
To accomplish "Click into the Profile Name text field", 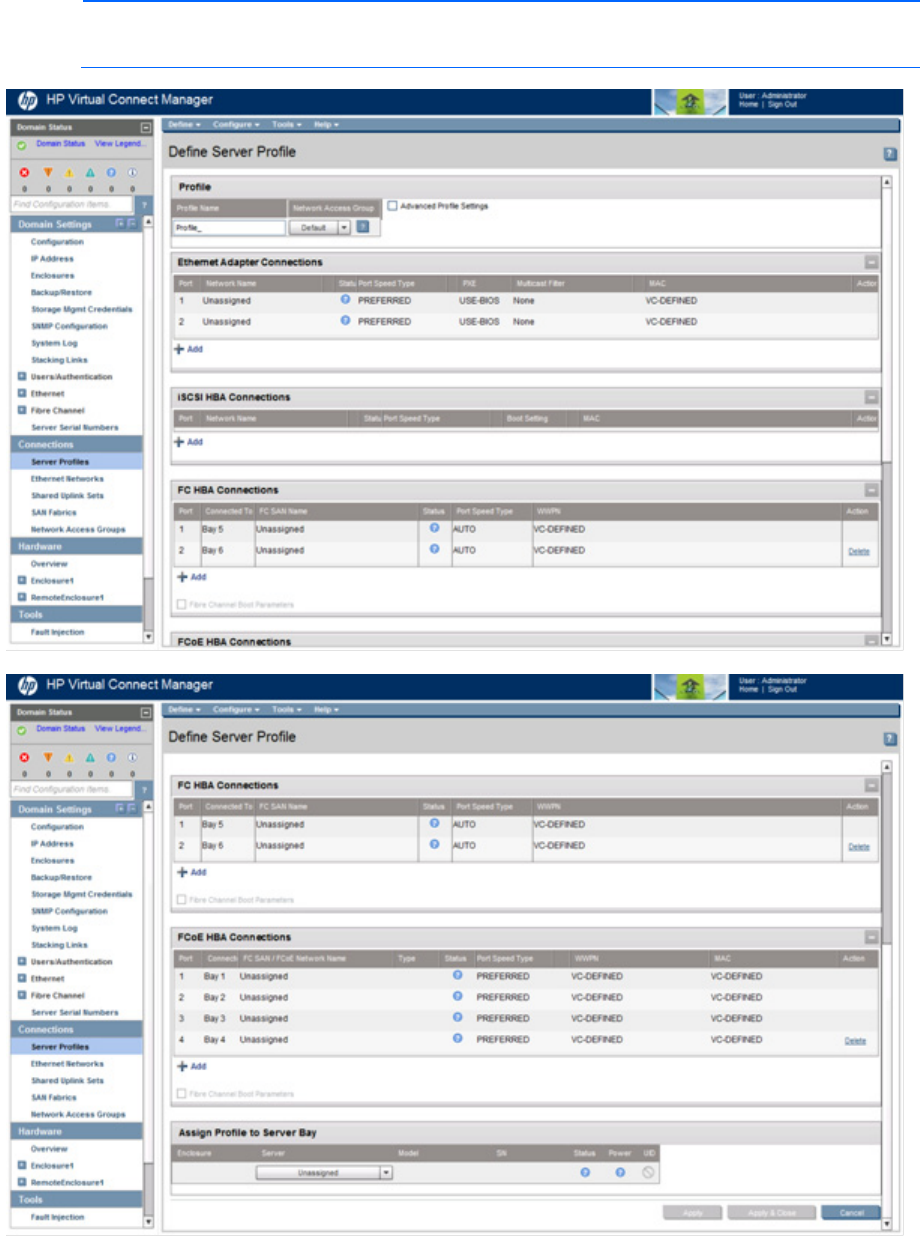I will tap(229, 227).
